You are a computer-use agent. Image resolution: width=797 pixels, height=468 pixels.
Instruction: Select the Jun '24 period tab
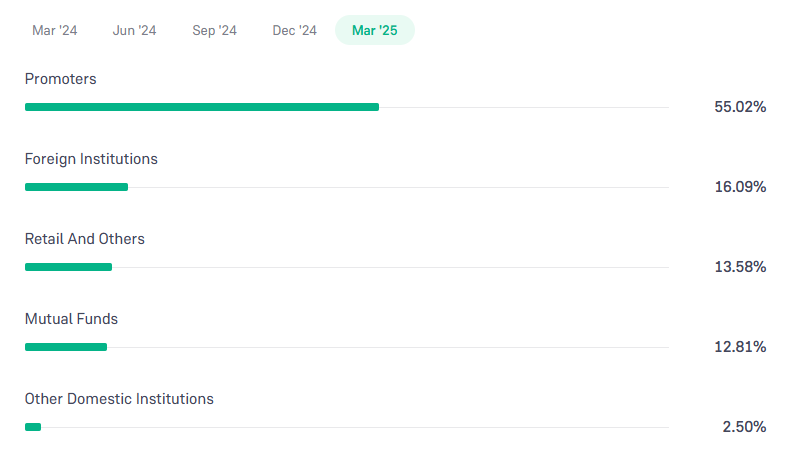point(135,30)
